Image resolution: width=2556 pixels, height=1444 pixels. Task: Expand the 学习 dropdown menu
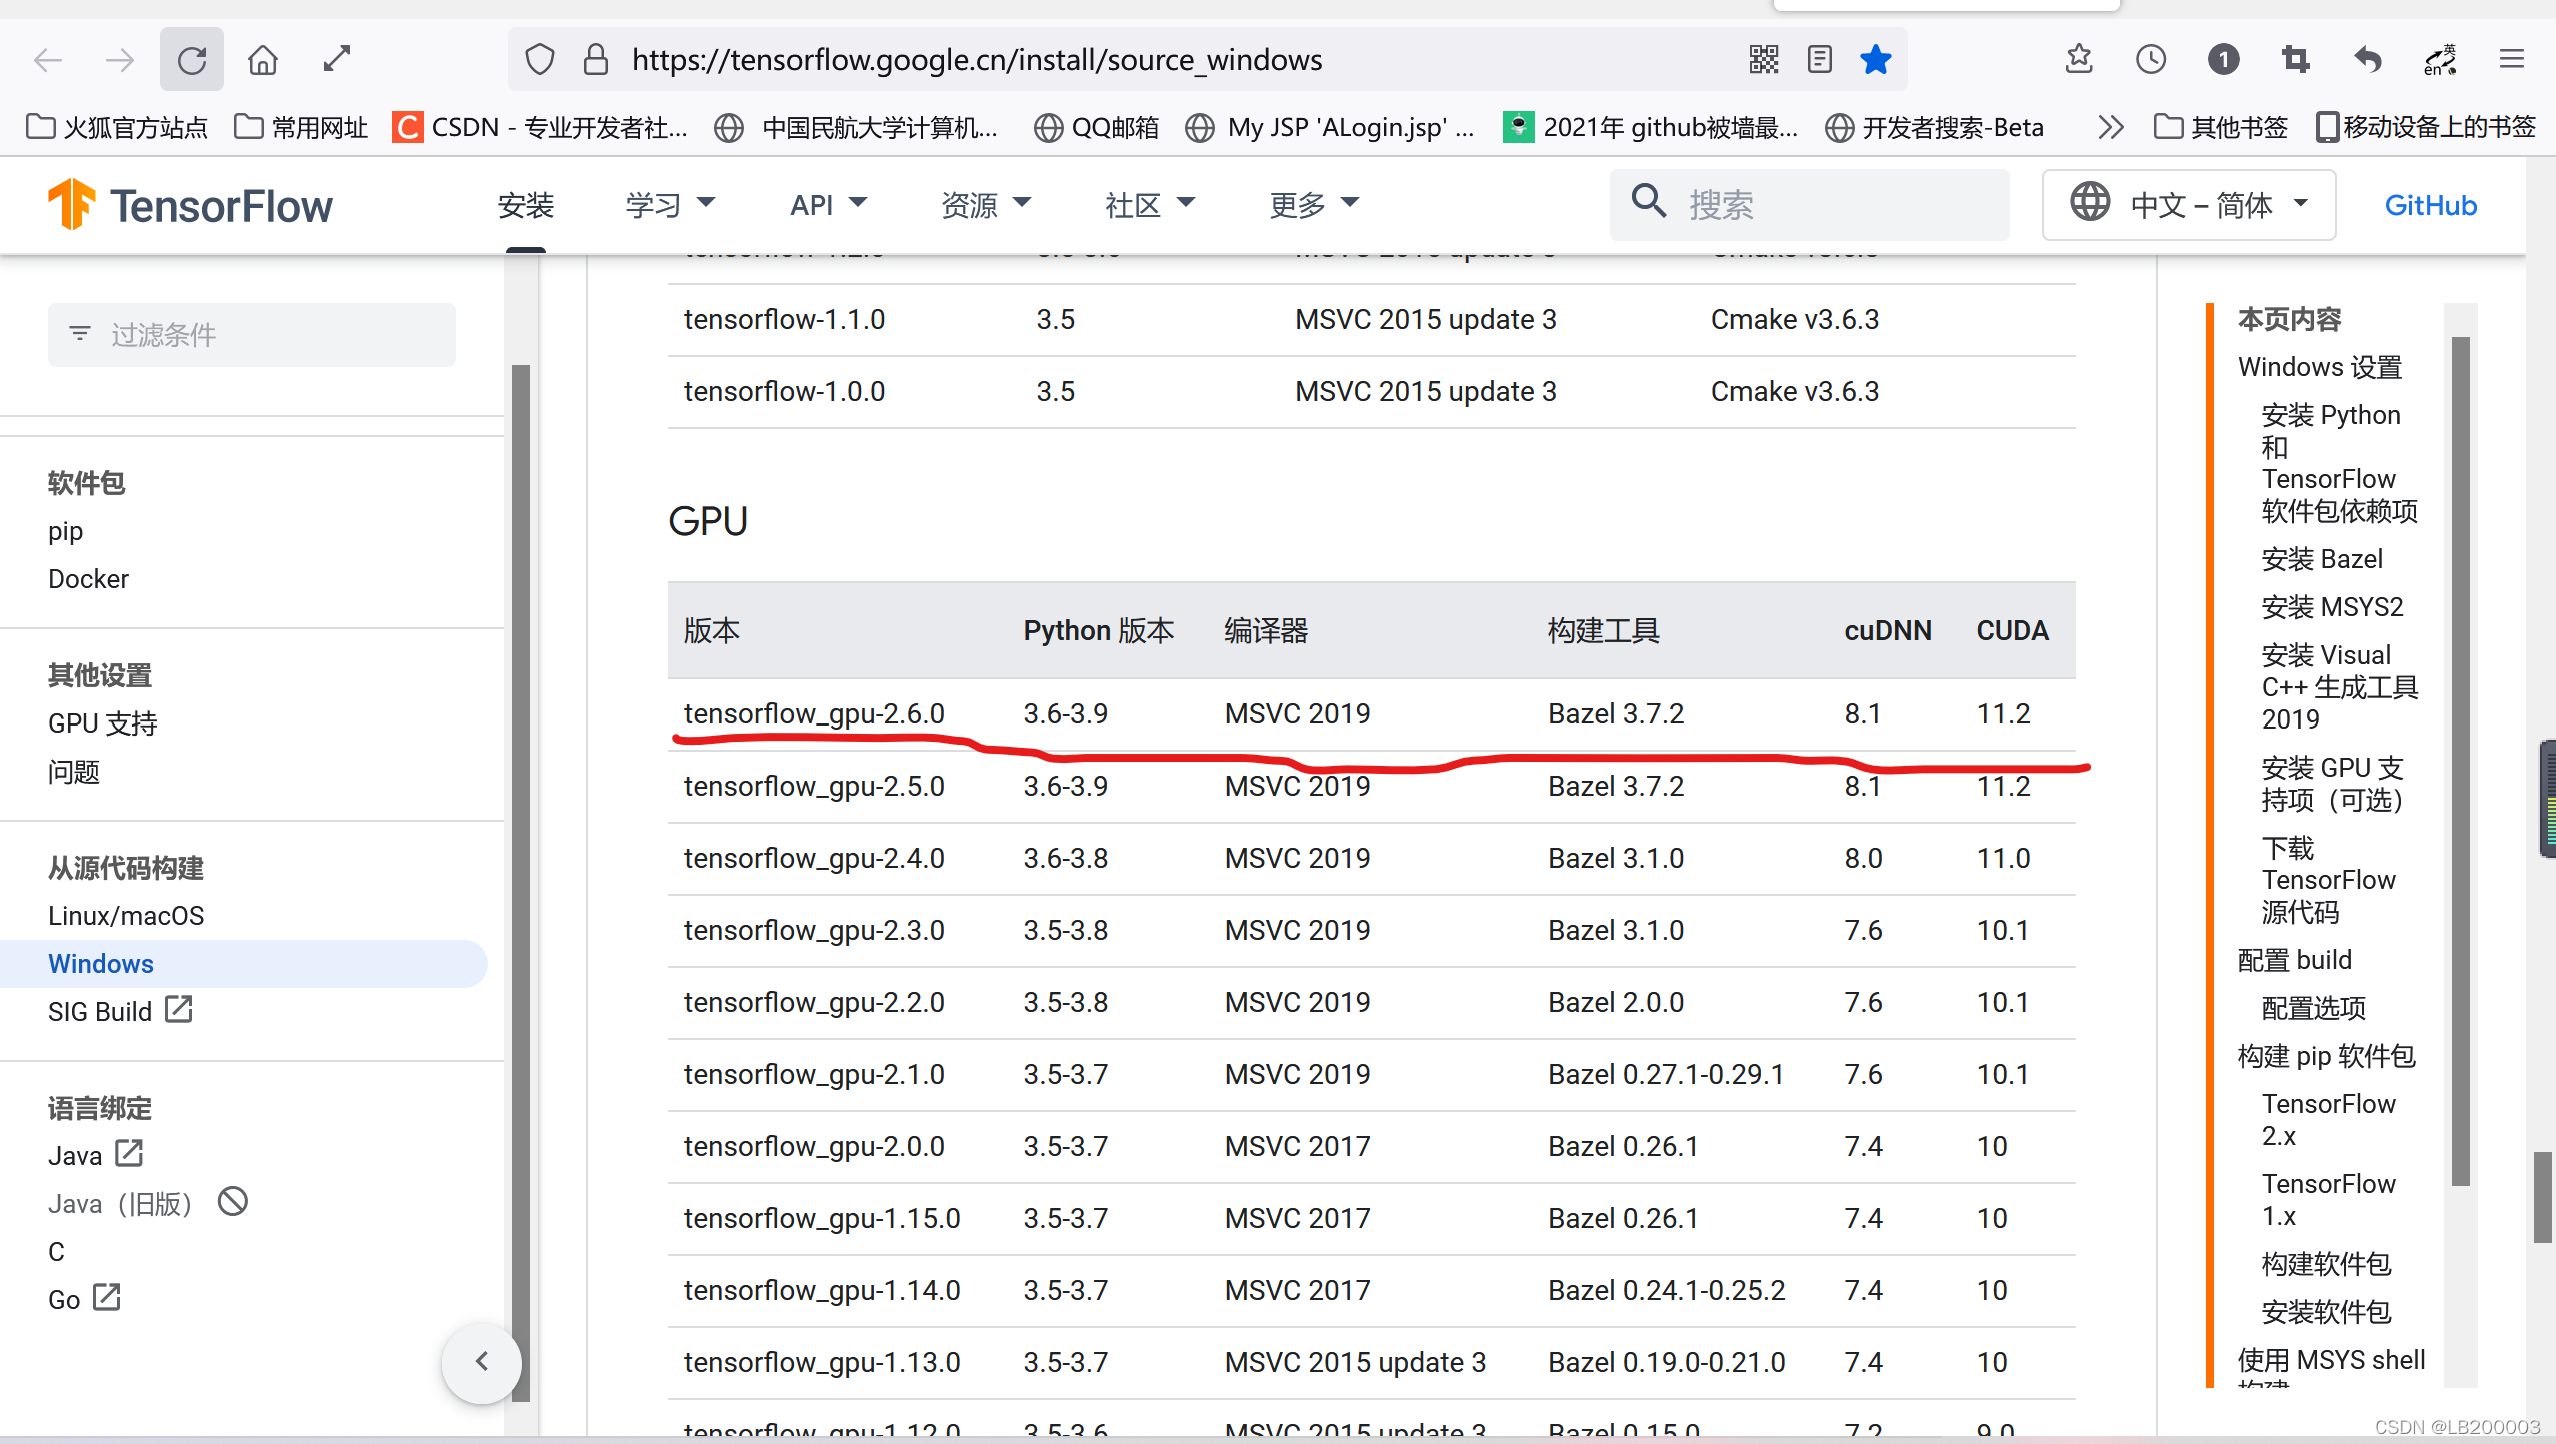(670, 205)
